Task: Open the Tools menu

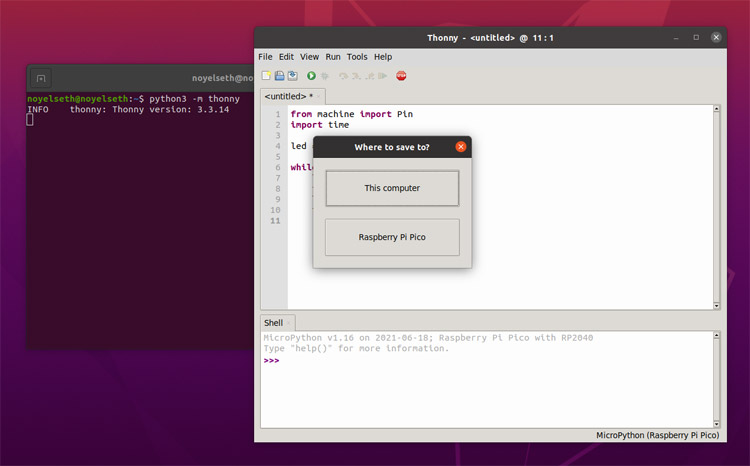Action: click(x=357, y=56)
